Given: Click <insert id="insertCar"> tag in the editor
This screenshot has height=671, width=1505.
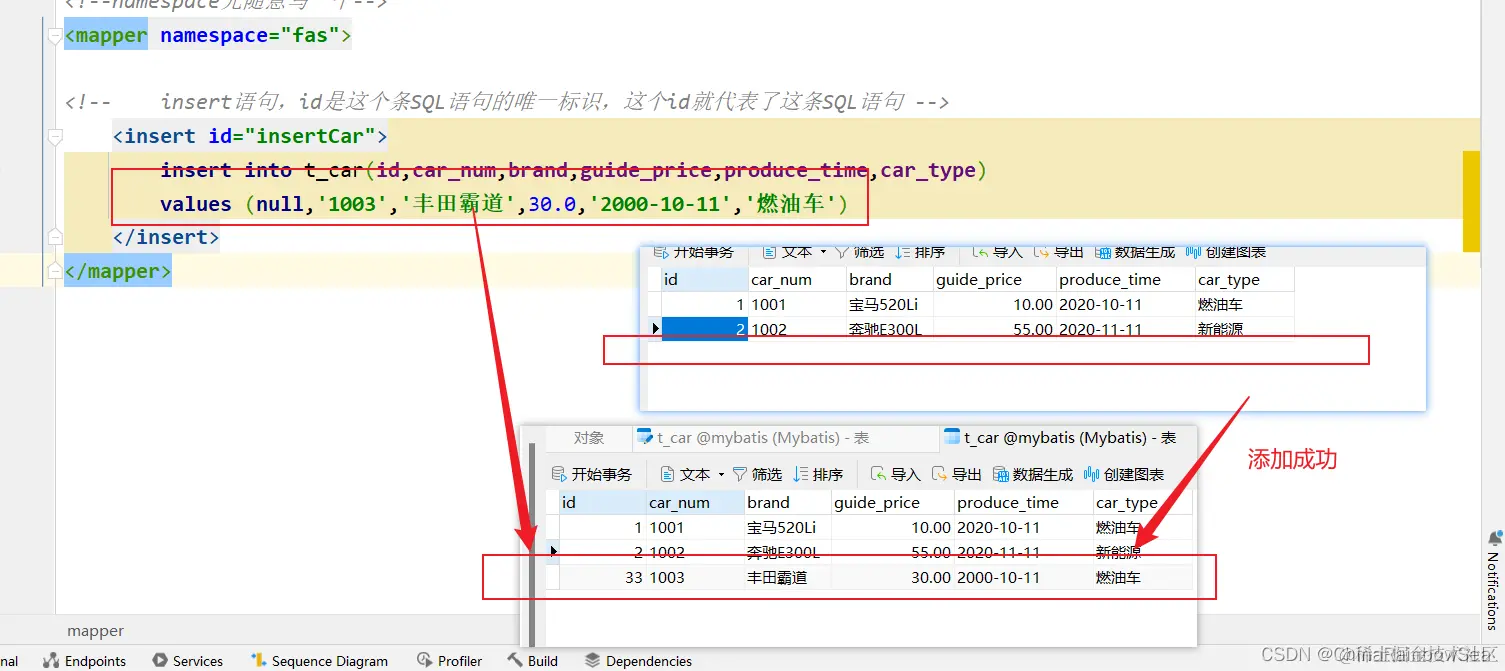Looking at the screenshot, I should point(250,136).
